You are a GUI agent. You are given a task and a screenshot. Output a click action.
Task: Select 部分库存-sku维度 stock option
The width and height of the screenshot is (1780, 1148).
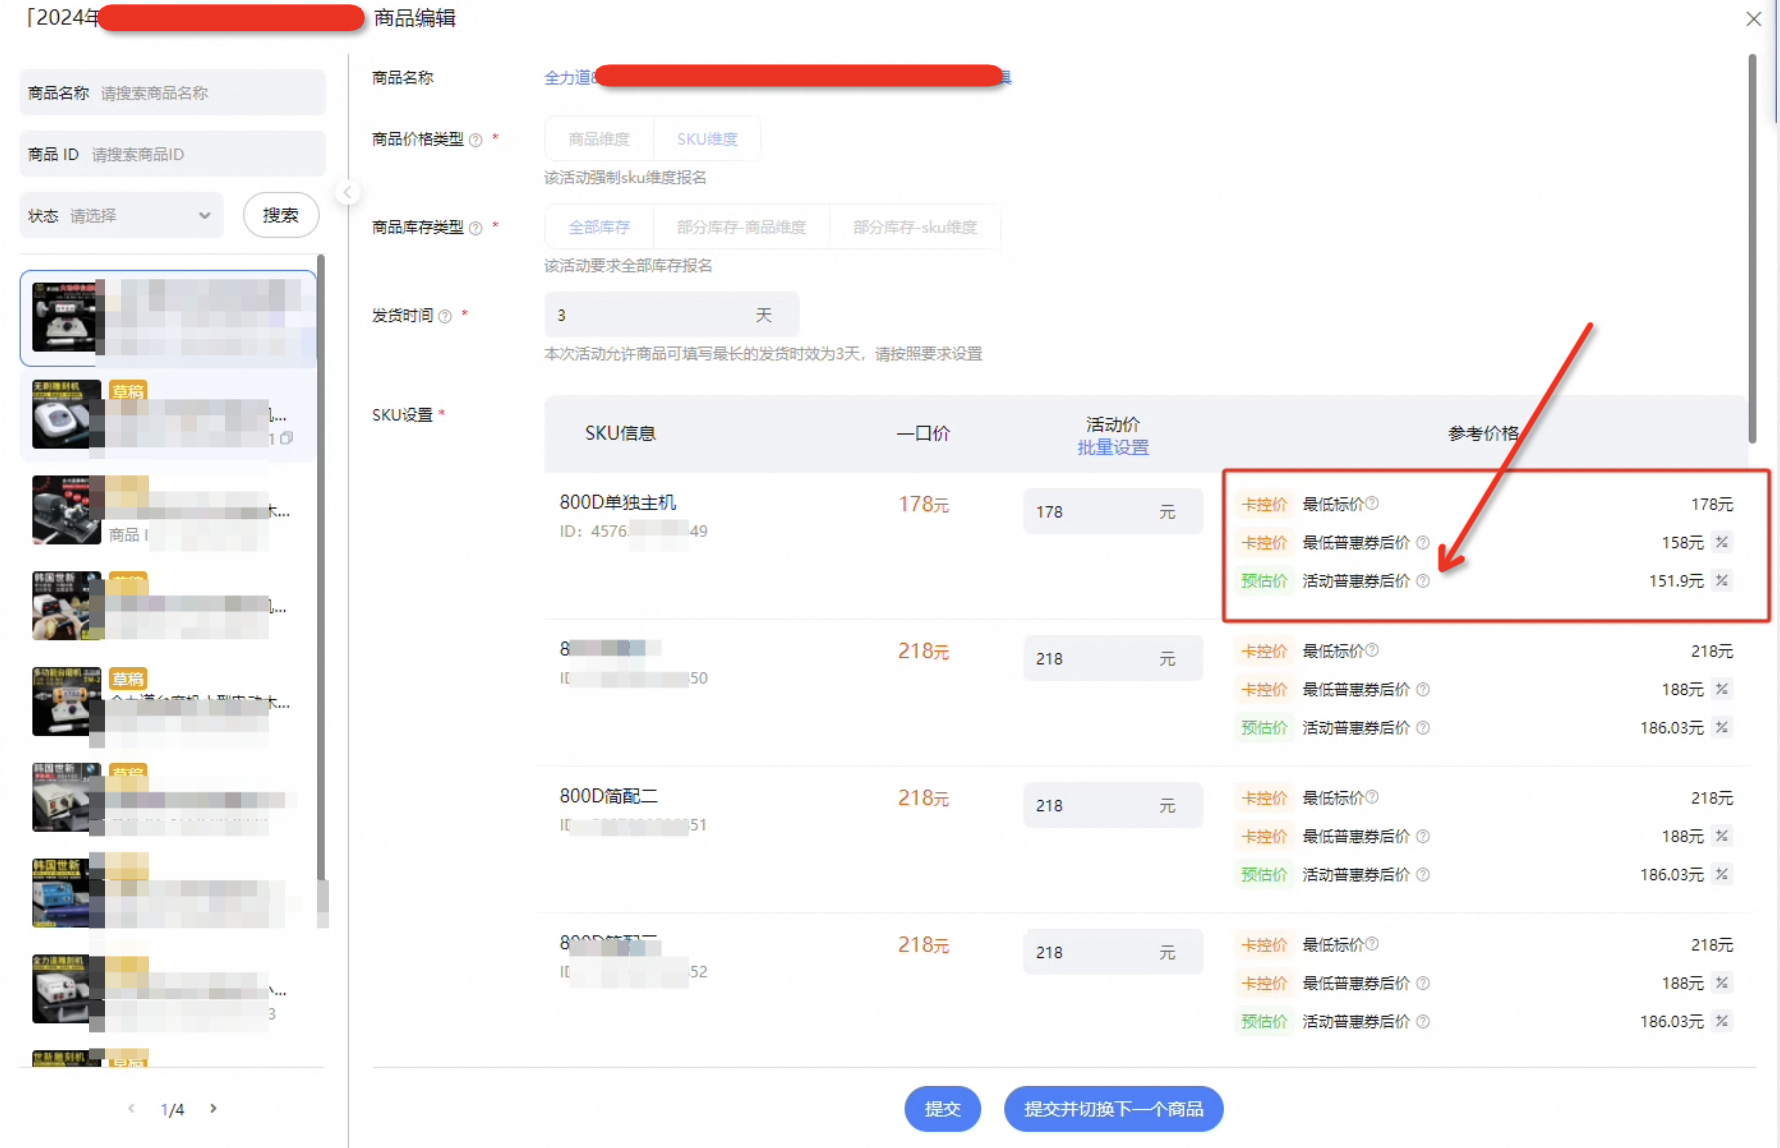coord(915,227)
